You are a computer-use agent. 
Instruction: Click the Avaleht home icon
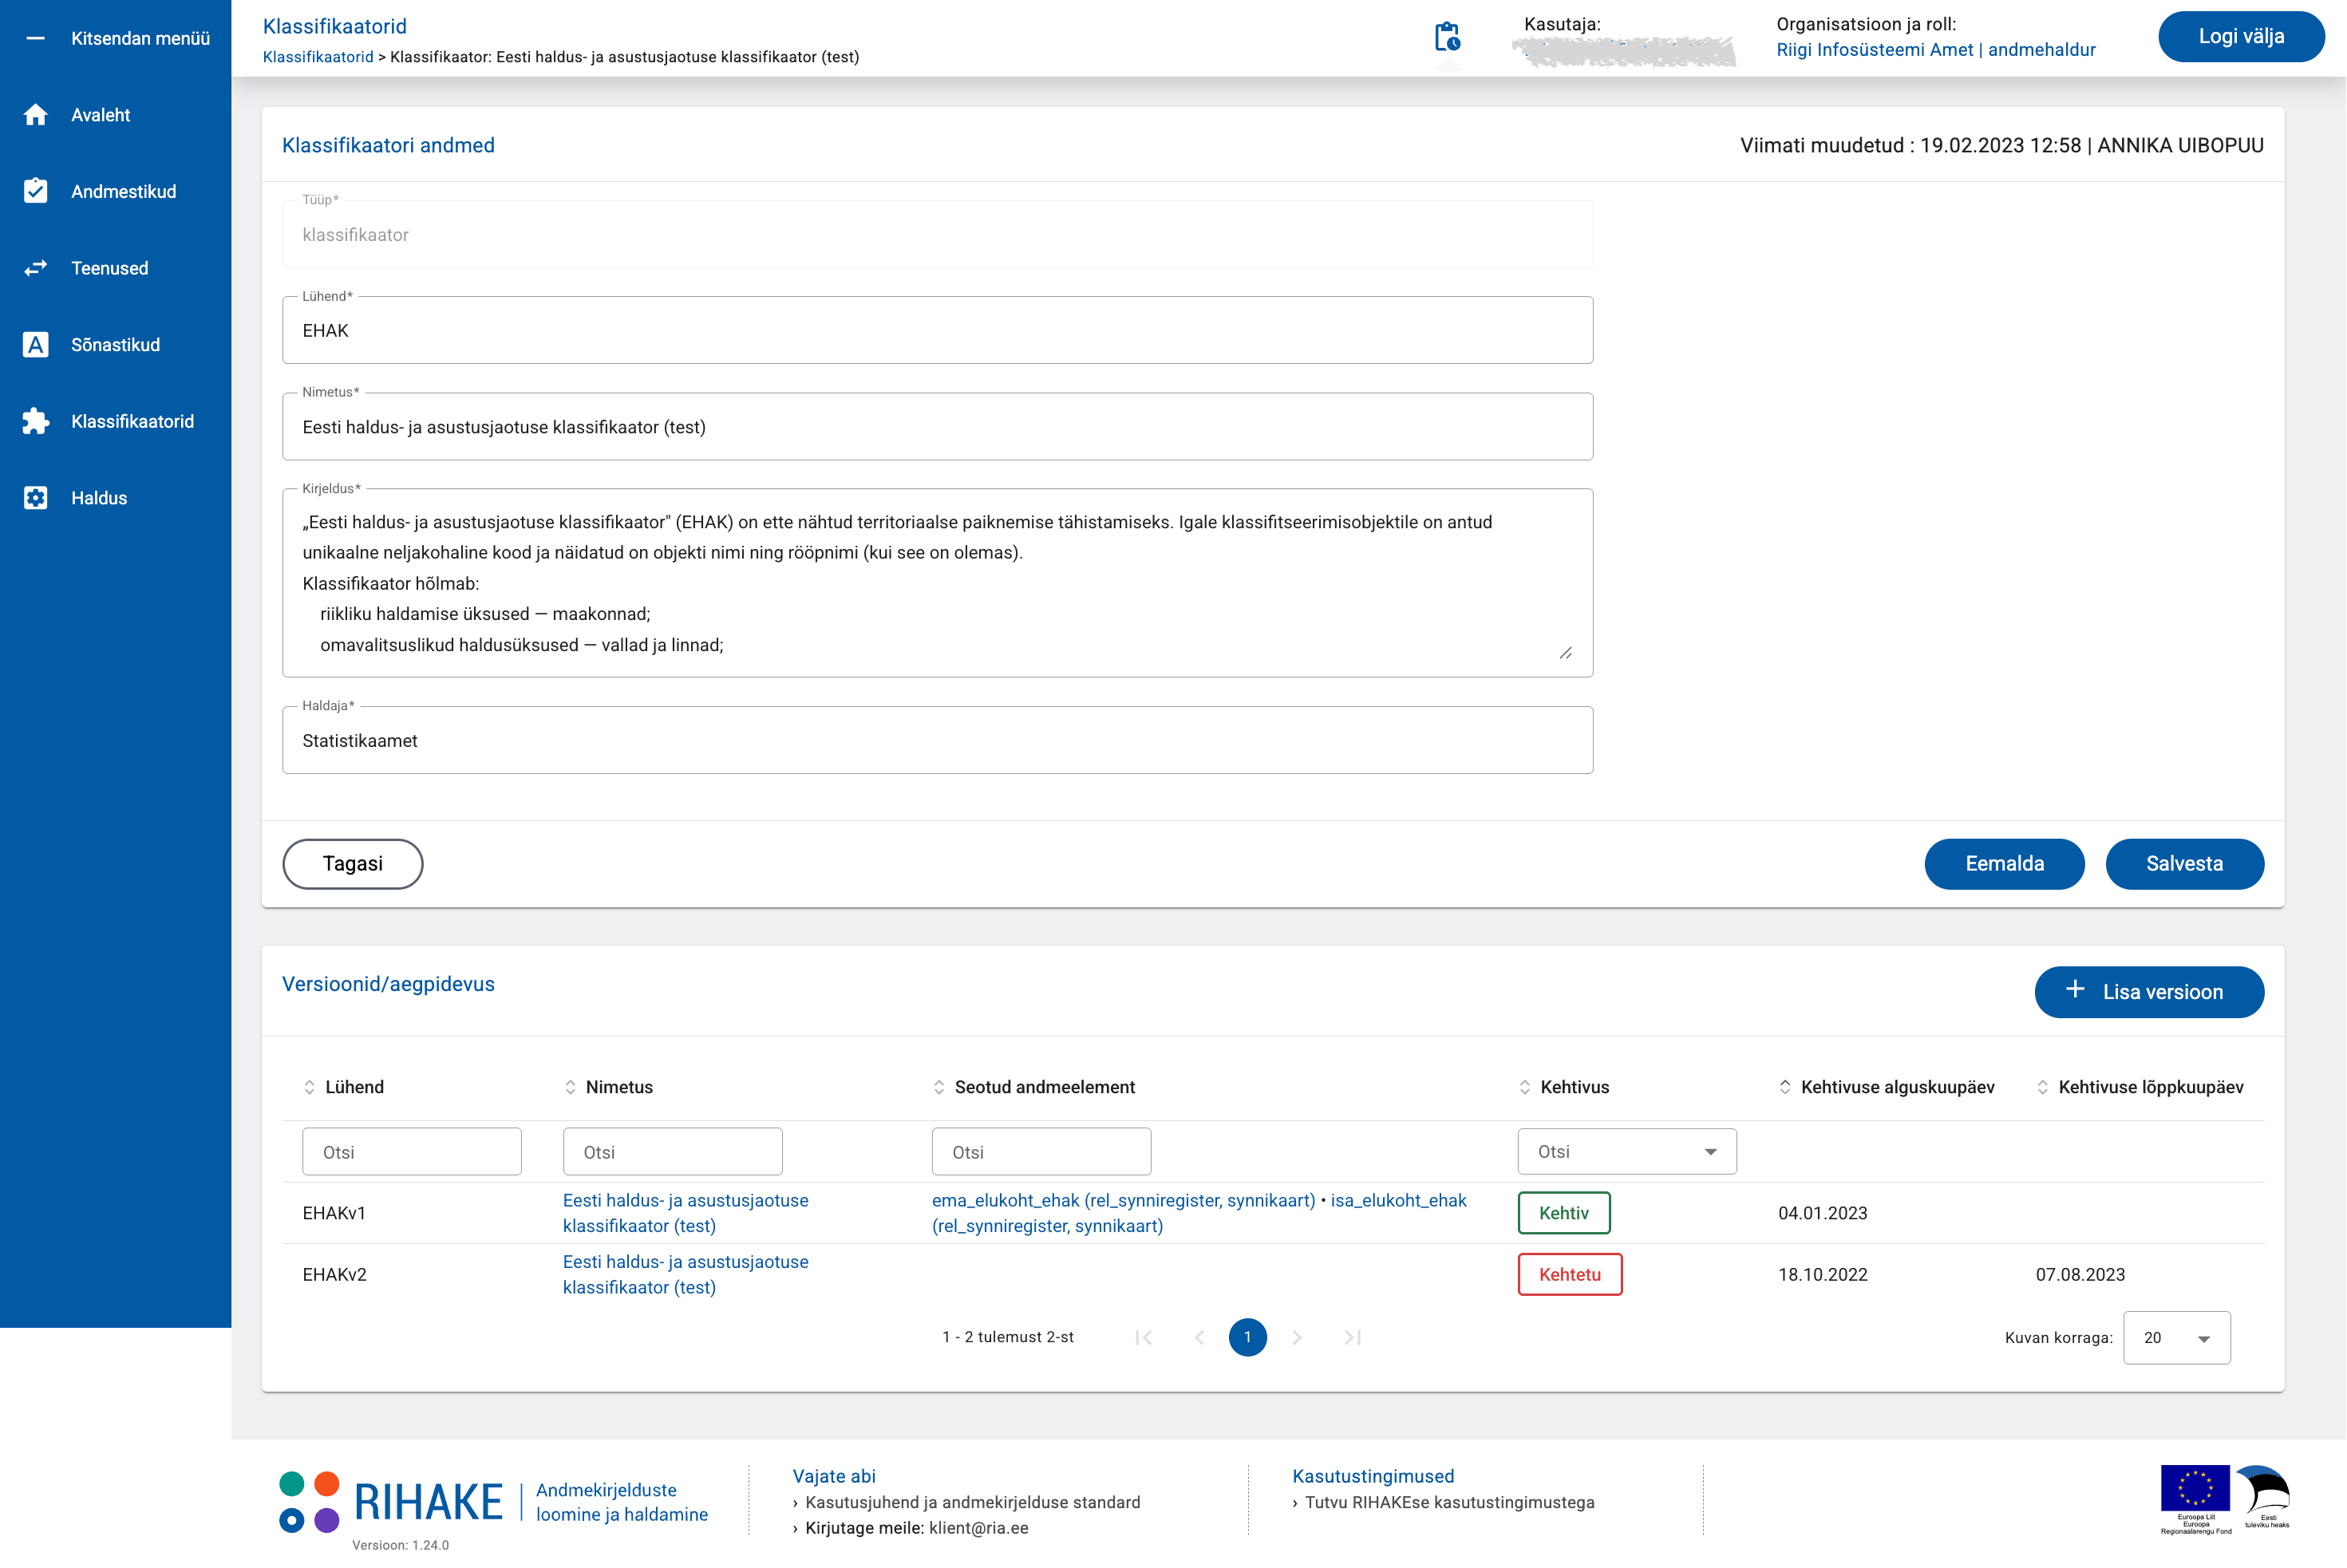35,115
